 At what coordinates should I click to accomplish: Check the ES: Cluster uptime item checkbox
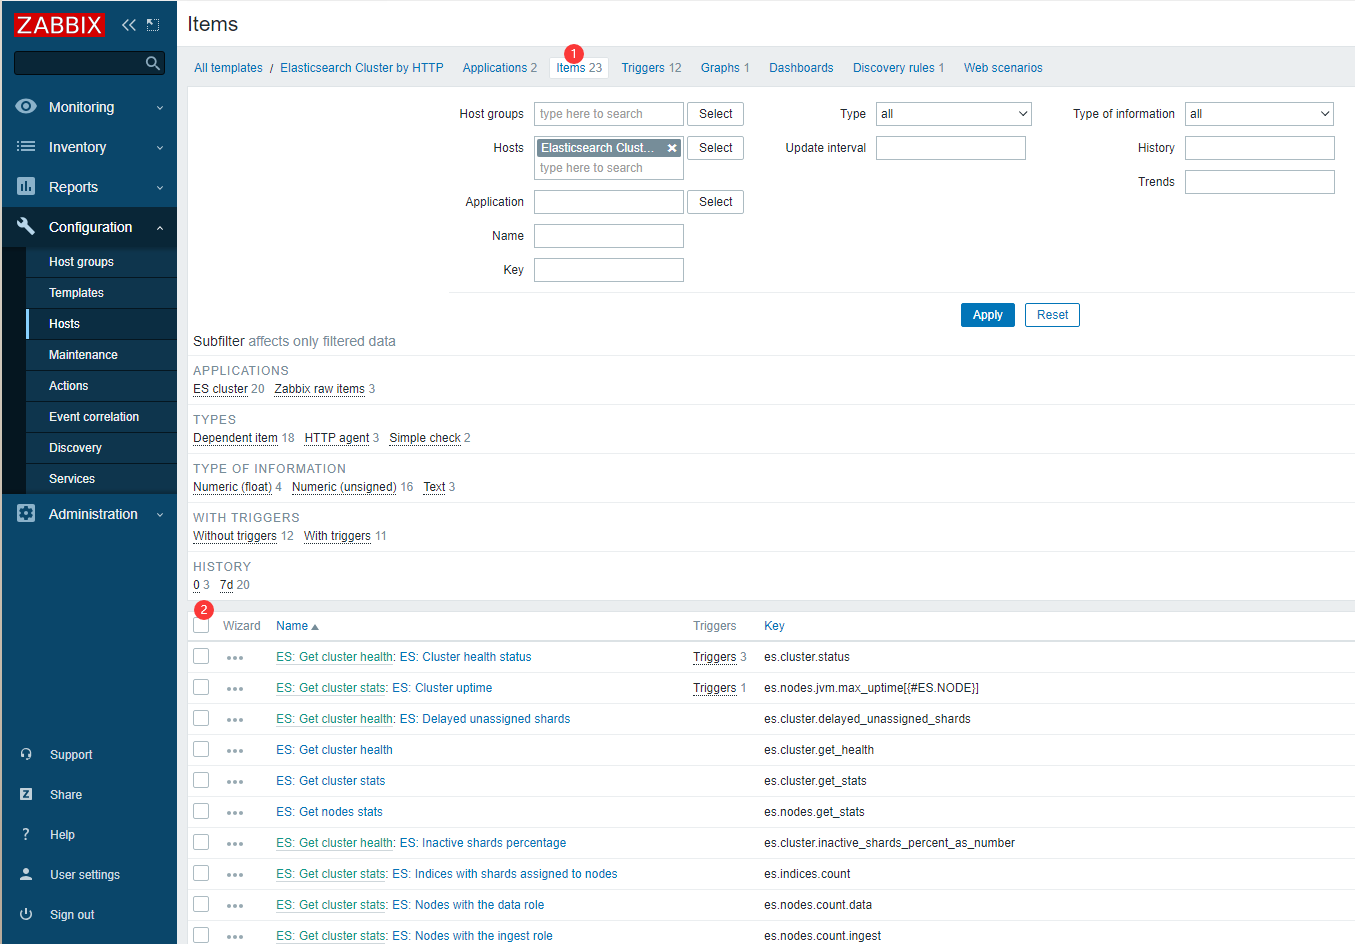(201, 688)
